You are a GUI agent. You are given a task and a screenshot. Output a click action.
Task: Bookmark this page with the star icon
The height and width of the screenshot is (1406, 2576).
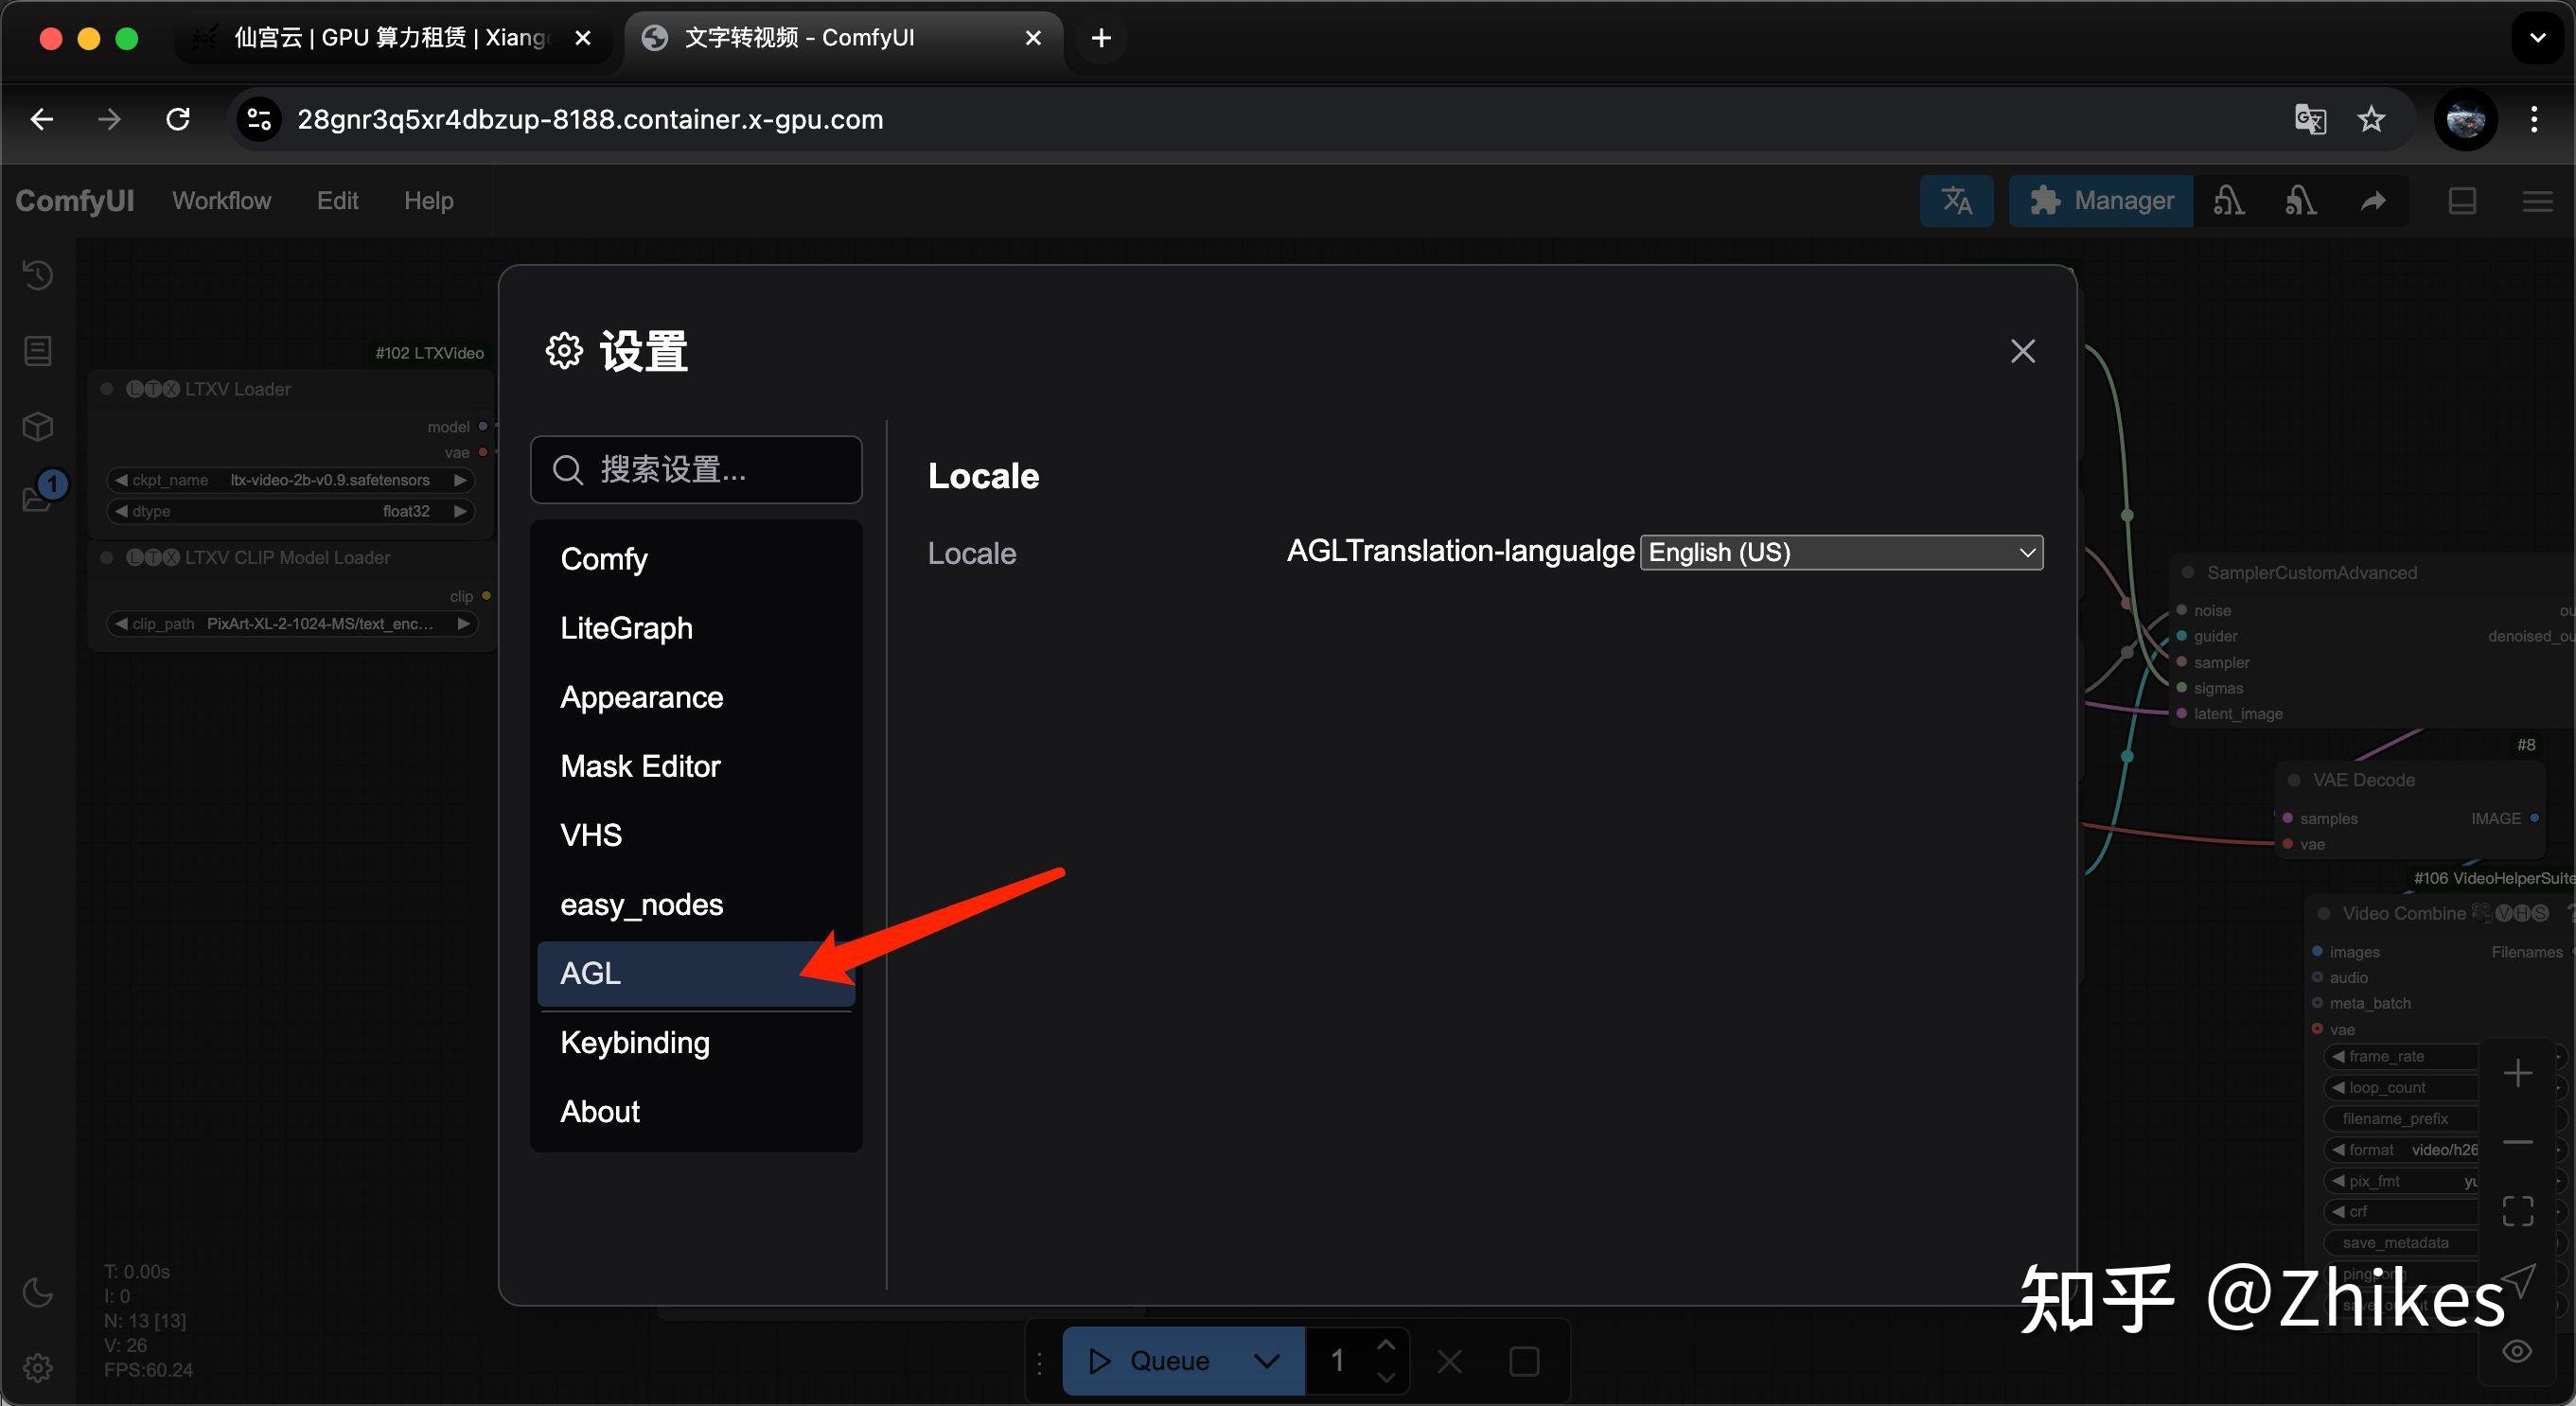(2371, 120)
